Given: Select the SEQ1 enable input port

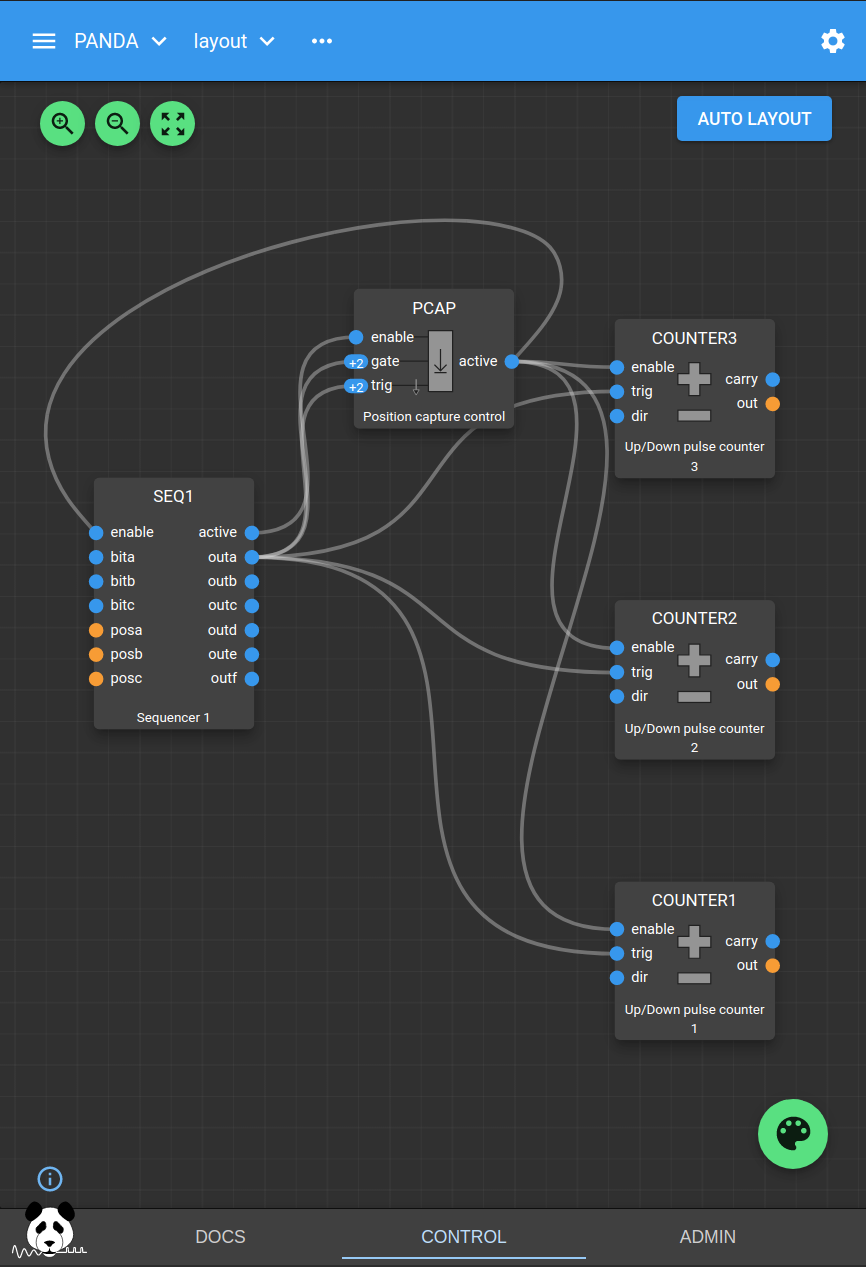Looking at the screenshot, I should [x=96, y=532].
